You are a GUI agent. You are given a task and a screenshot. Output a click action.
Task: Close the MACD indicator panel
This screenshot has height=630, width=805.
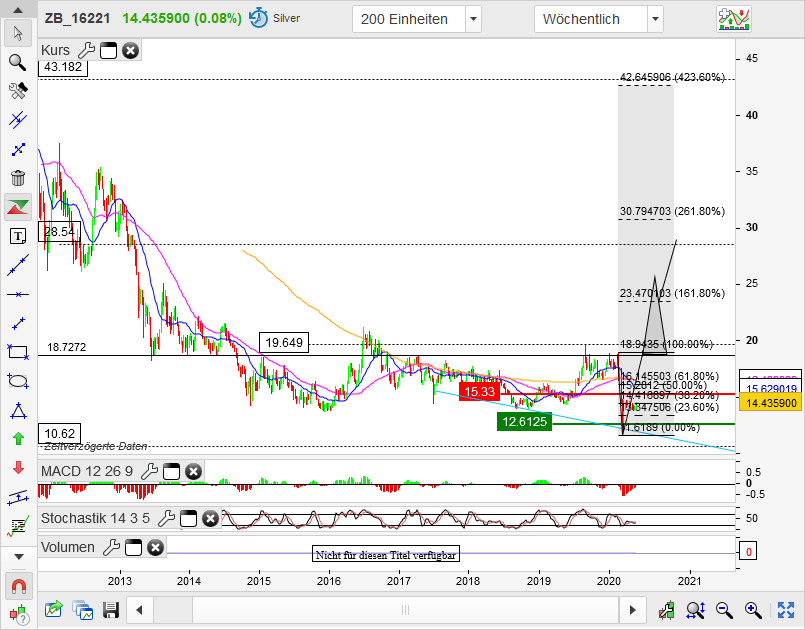click(193, 471)
